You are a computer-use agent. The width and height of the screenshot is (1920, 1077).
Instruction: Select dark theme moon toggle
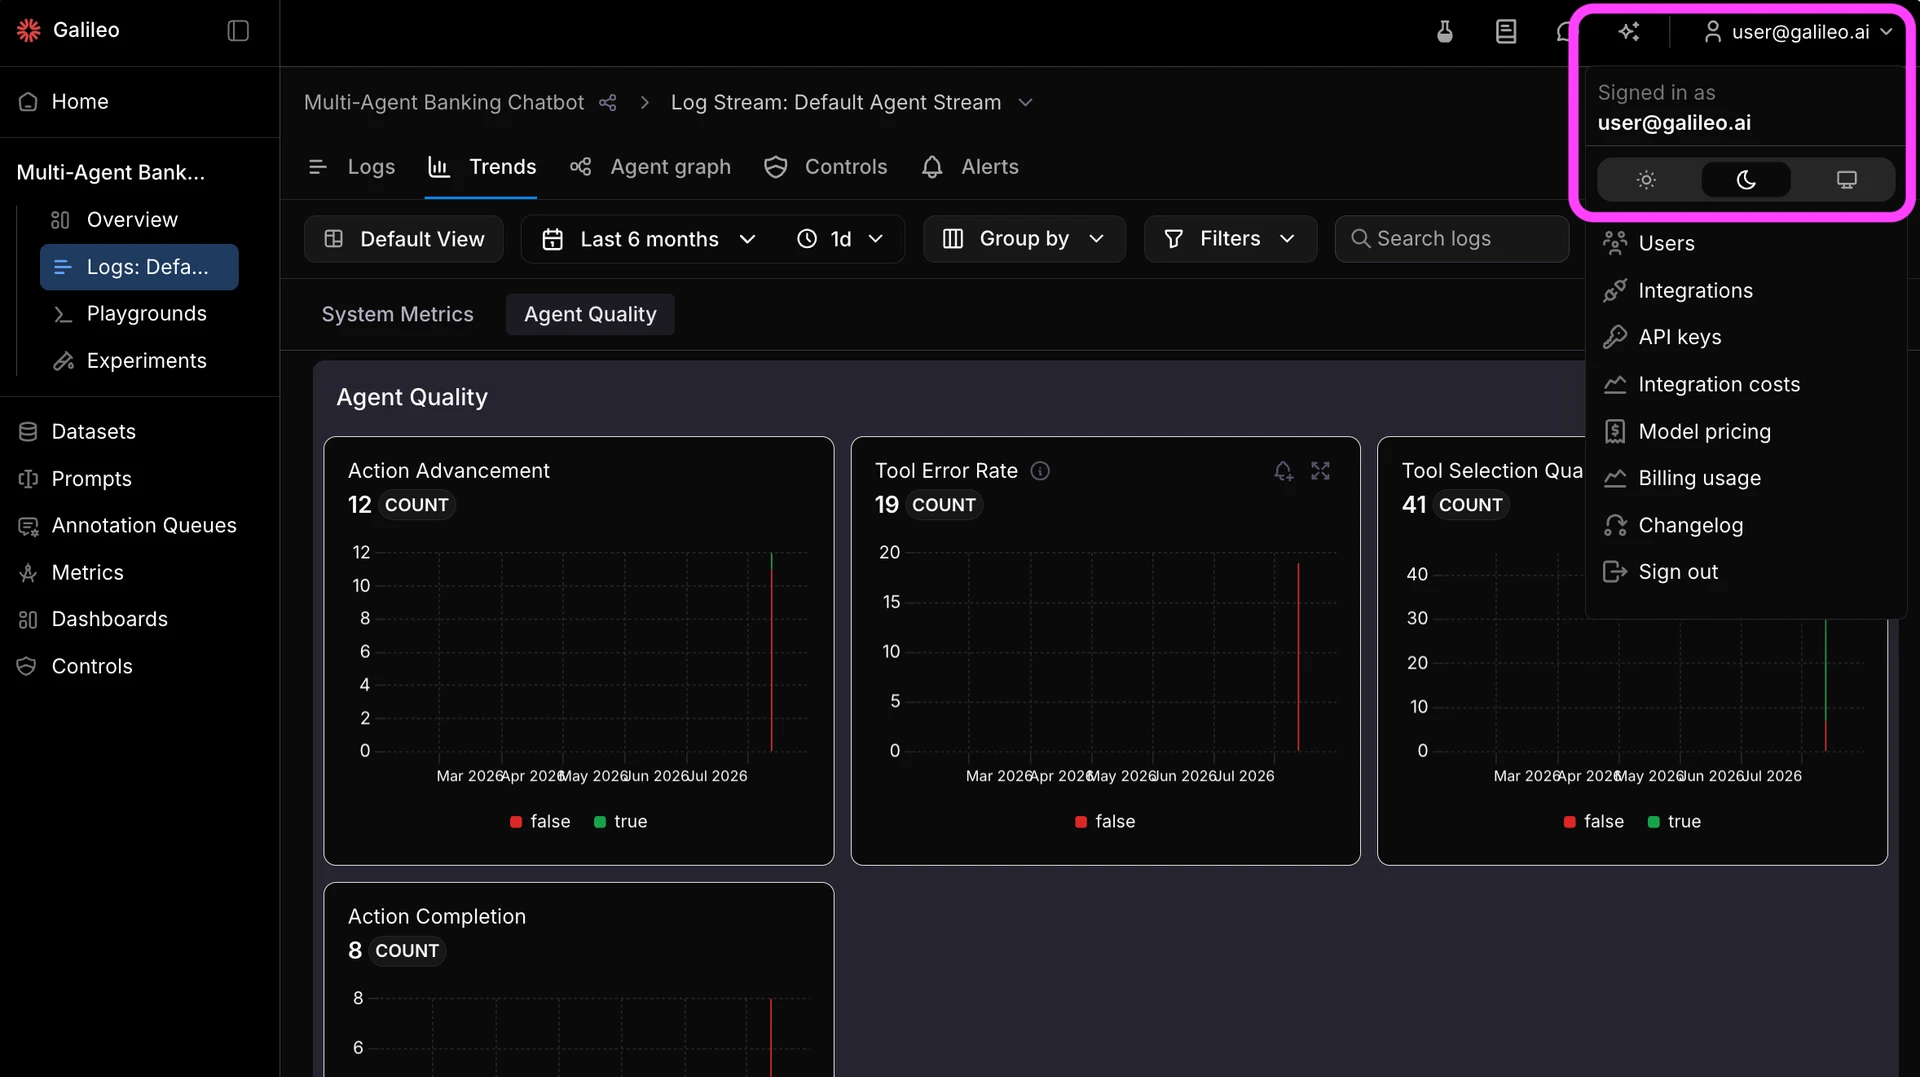tap(1746, 180)
